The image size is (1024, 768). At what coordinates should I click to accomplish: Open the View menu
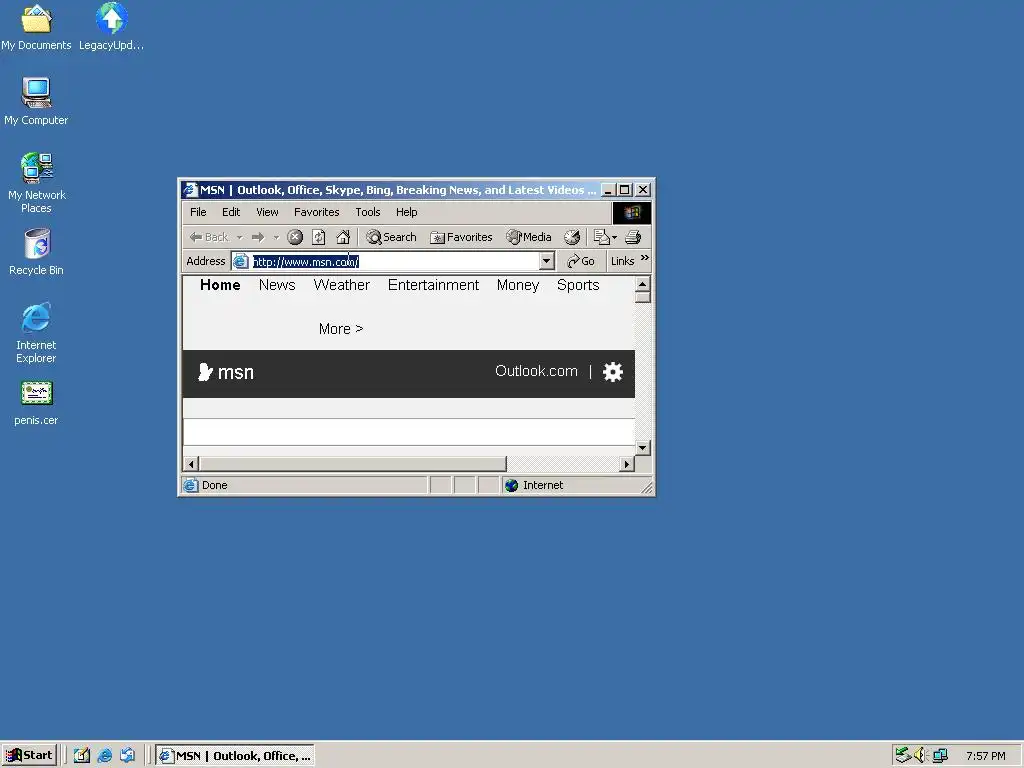click(267, 212)
